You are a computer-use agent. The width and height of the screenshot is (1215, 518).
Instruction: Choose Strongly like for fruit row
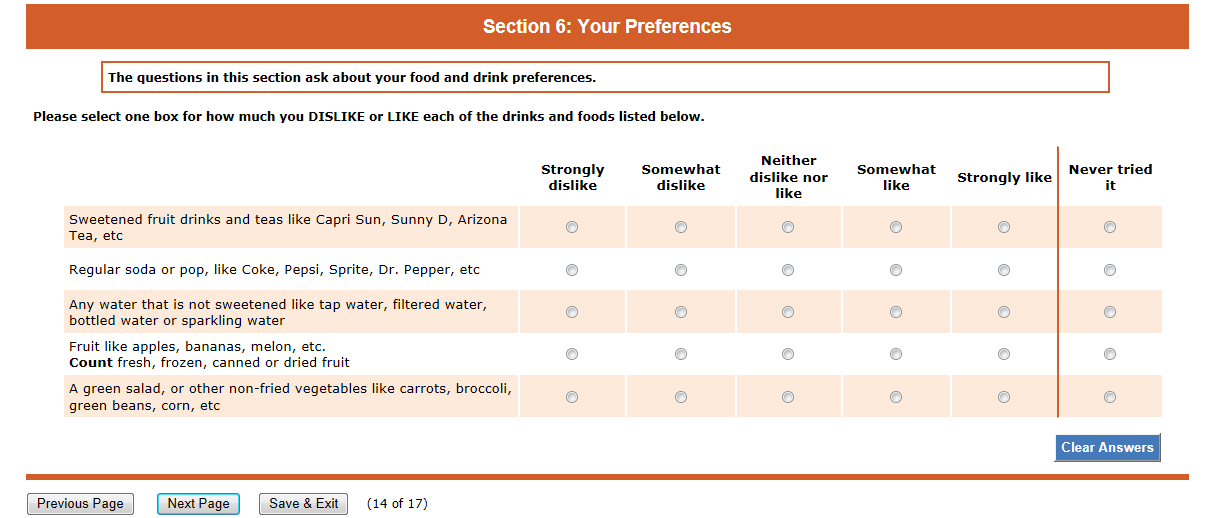[x=1004, y=354]
